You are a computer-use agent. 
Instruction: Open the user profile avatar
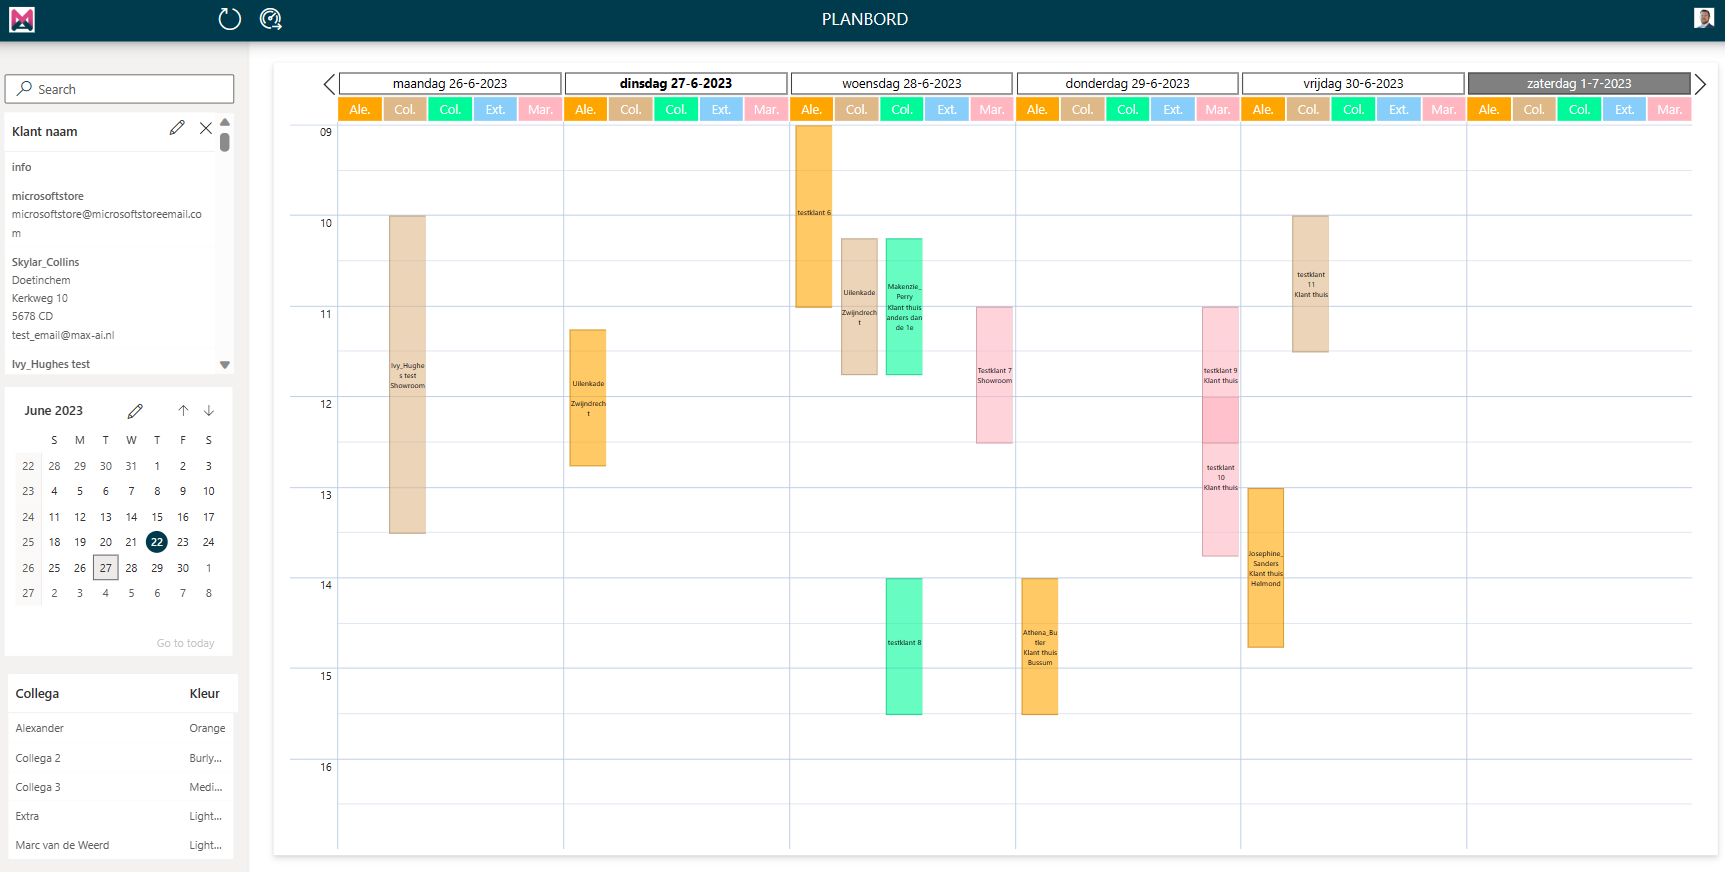tap(1703, 18)
